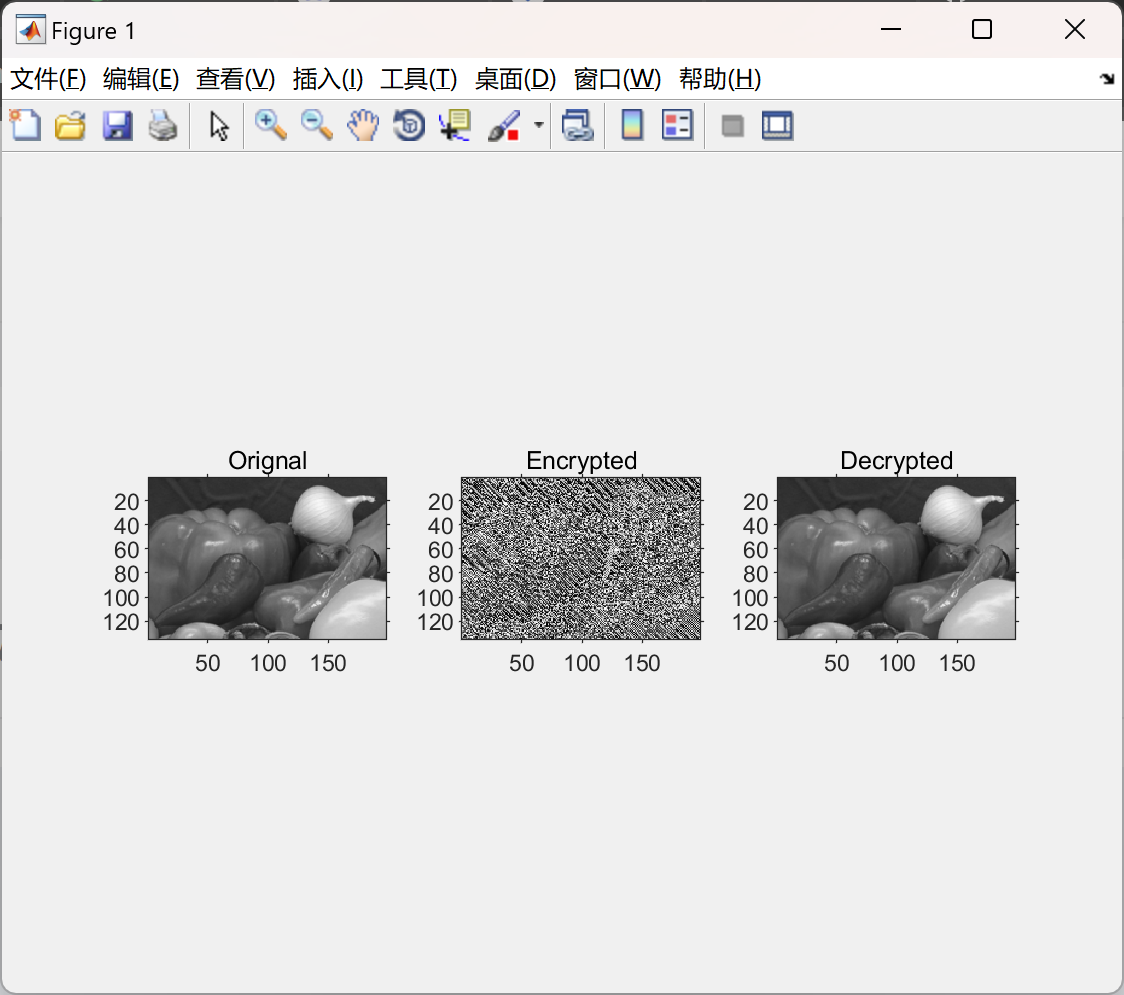
Task: Activate the Zoom Out magnifier tool
Action: [316, 125]
